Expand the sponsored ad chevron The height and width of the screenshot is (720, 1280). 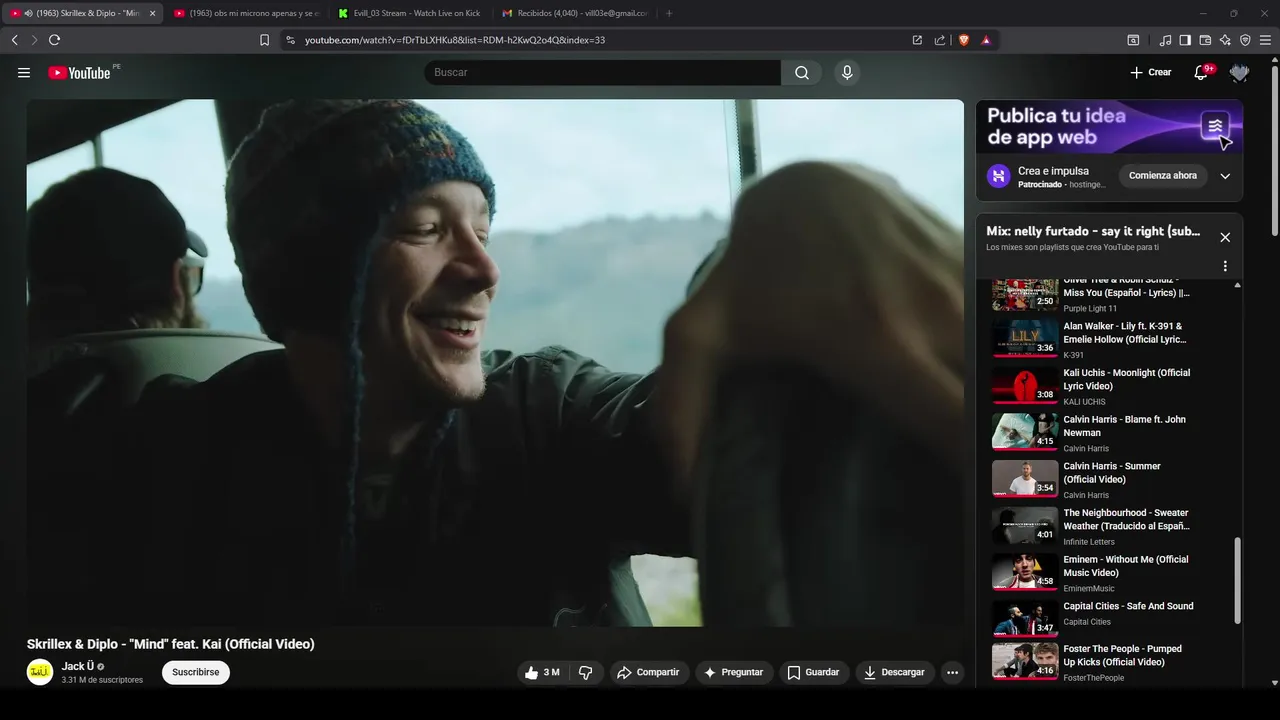(1225, 176)
